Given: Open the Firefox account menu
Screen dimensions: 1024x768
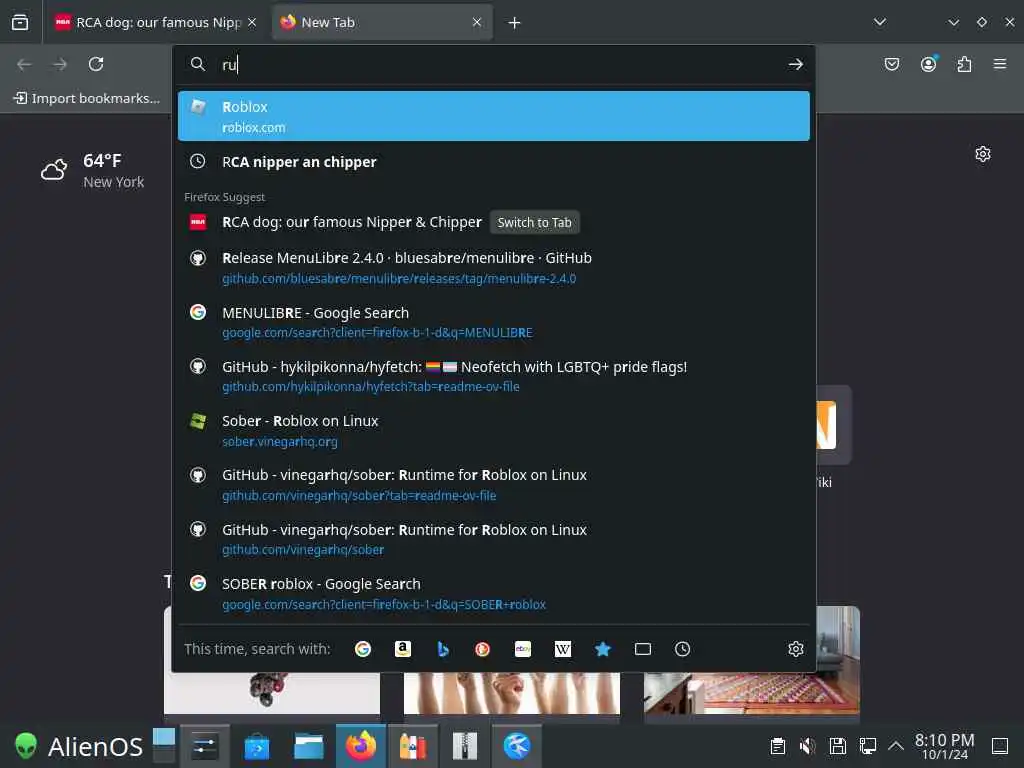Looking at the screenshot, I should [928, 64].
